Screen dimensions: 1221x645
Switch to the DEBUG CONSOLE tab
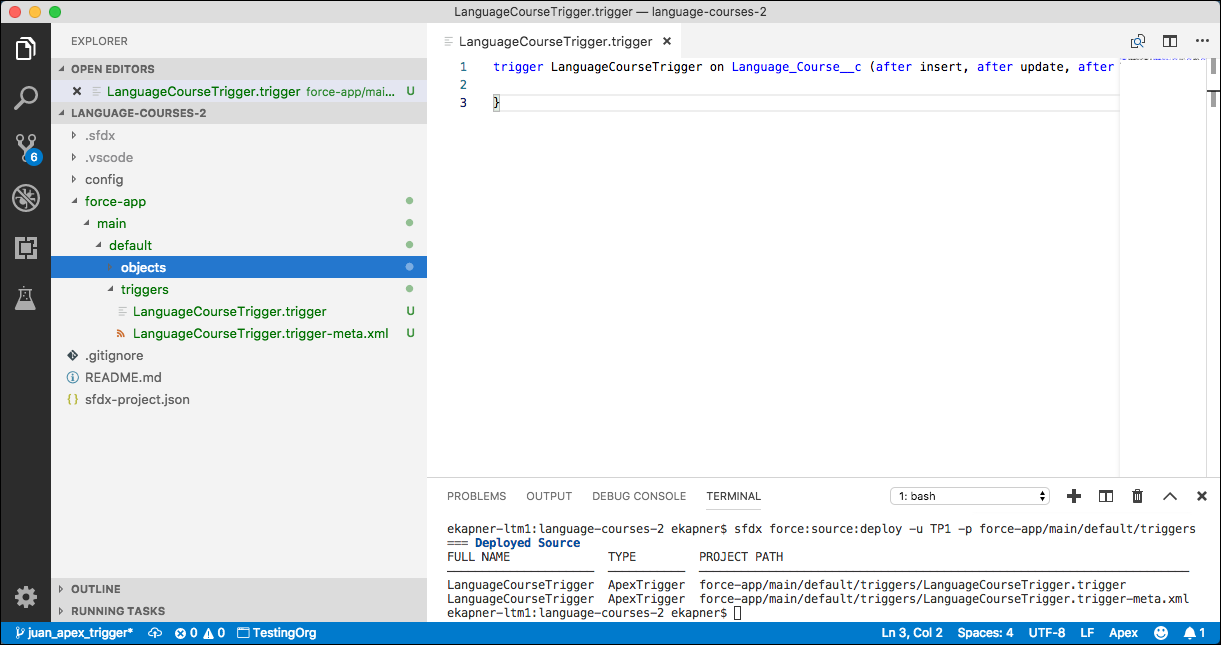(639, 496)
